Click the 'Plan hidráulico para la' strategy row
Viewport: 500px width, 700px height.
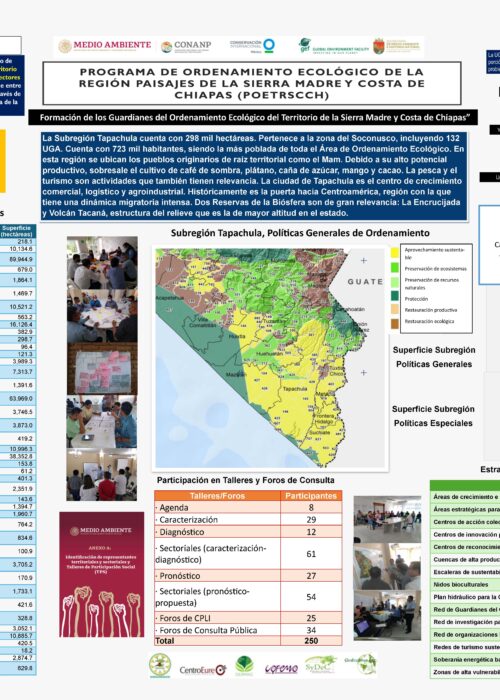[x=465, y=597]
